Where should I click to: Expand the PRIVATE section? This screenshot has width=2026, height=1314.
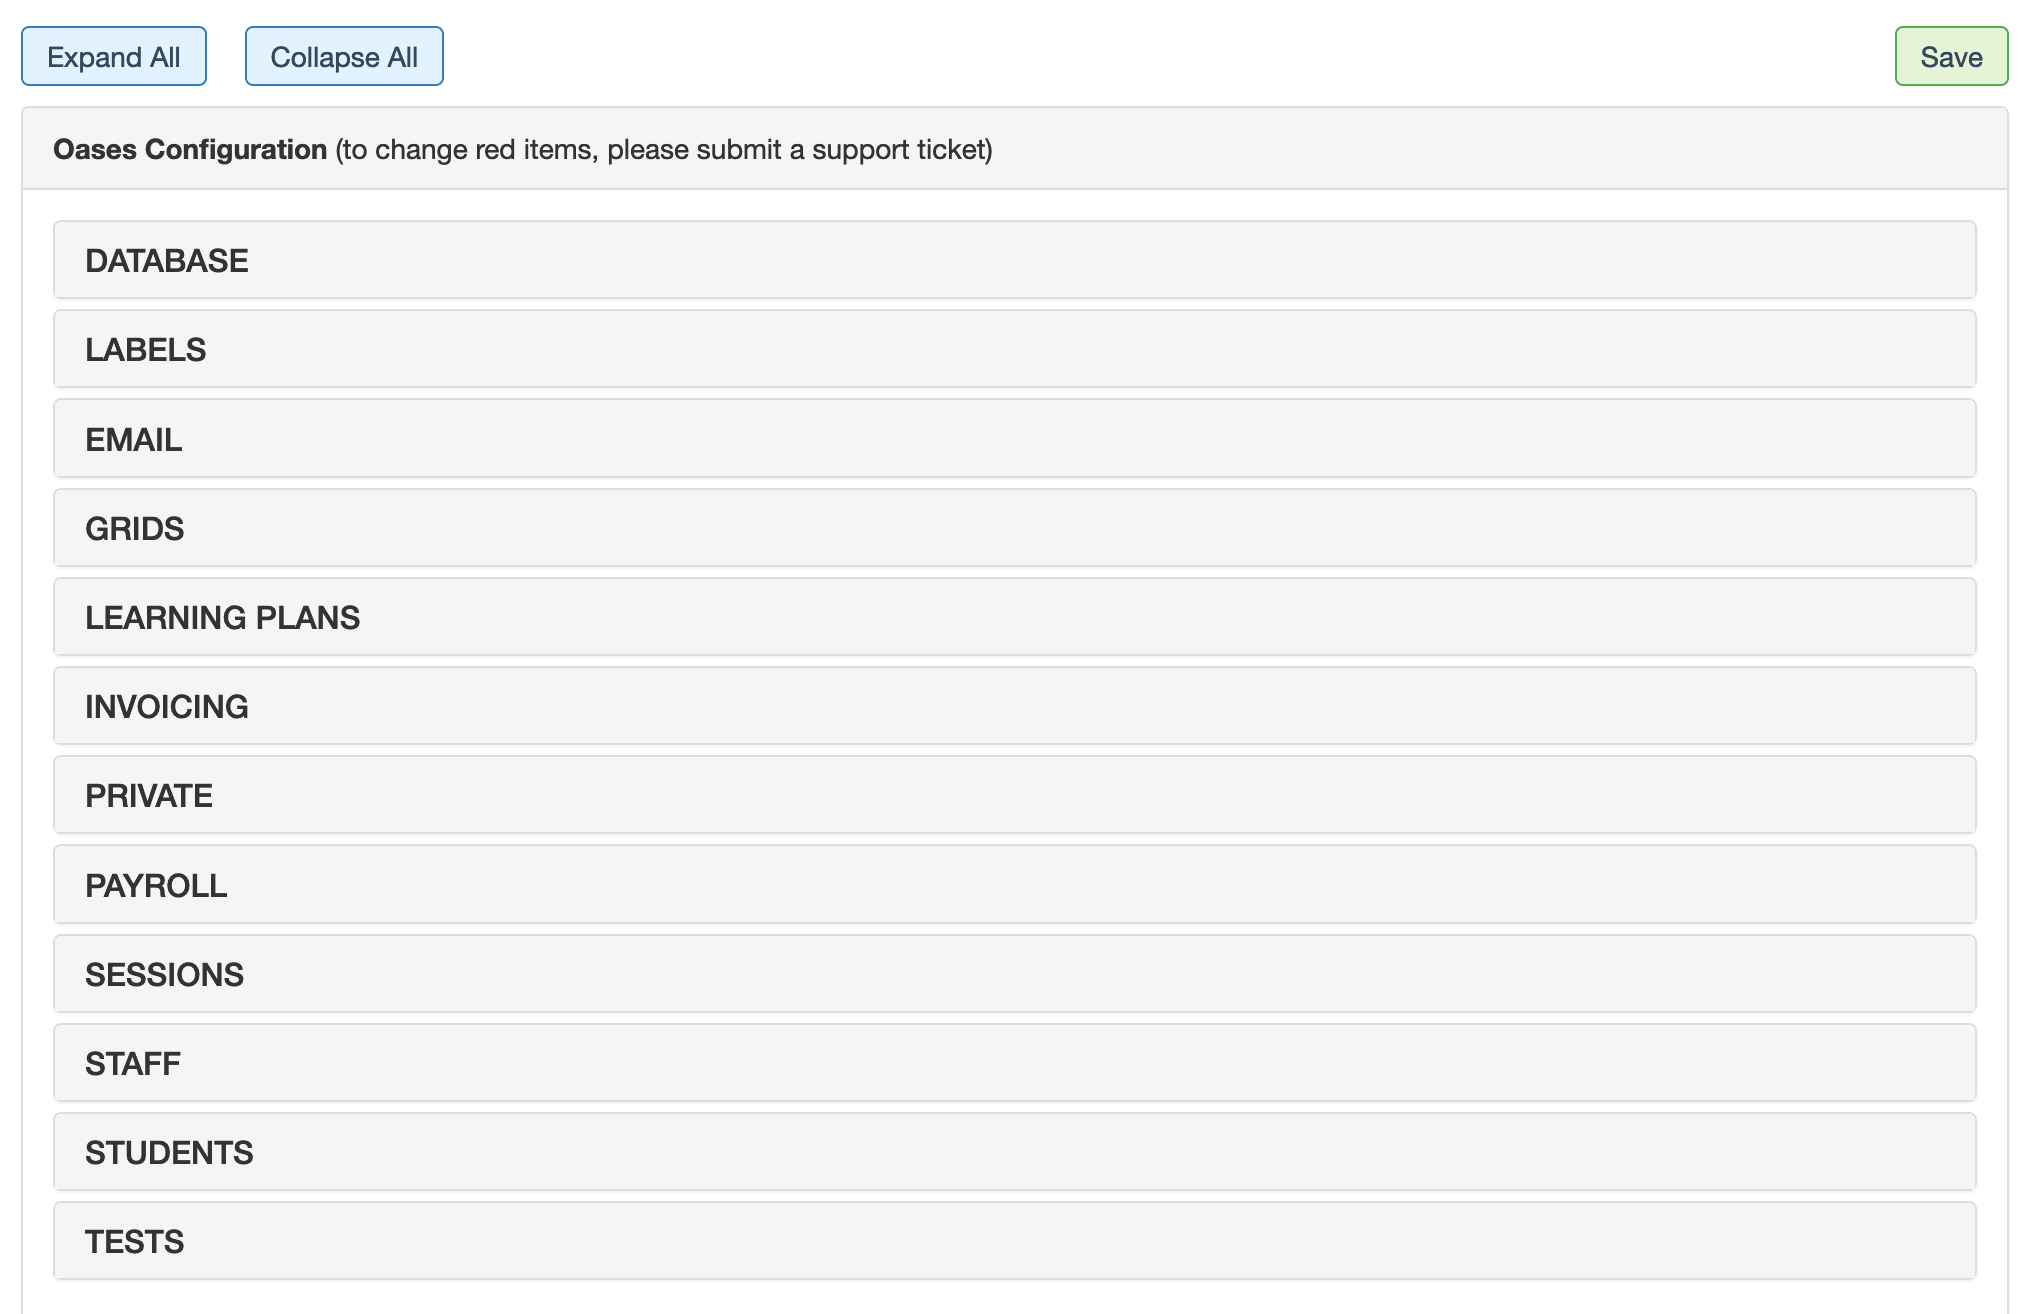tap(1014, 795)
